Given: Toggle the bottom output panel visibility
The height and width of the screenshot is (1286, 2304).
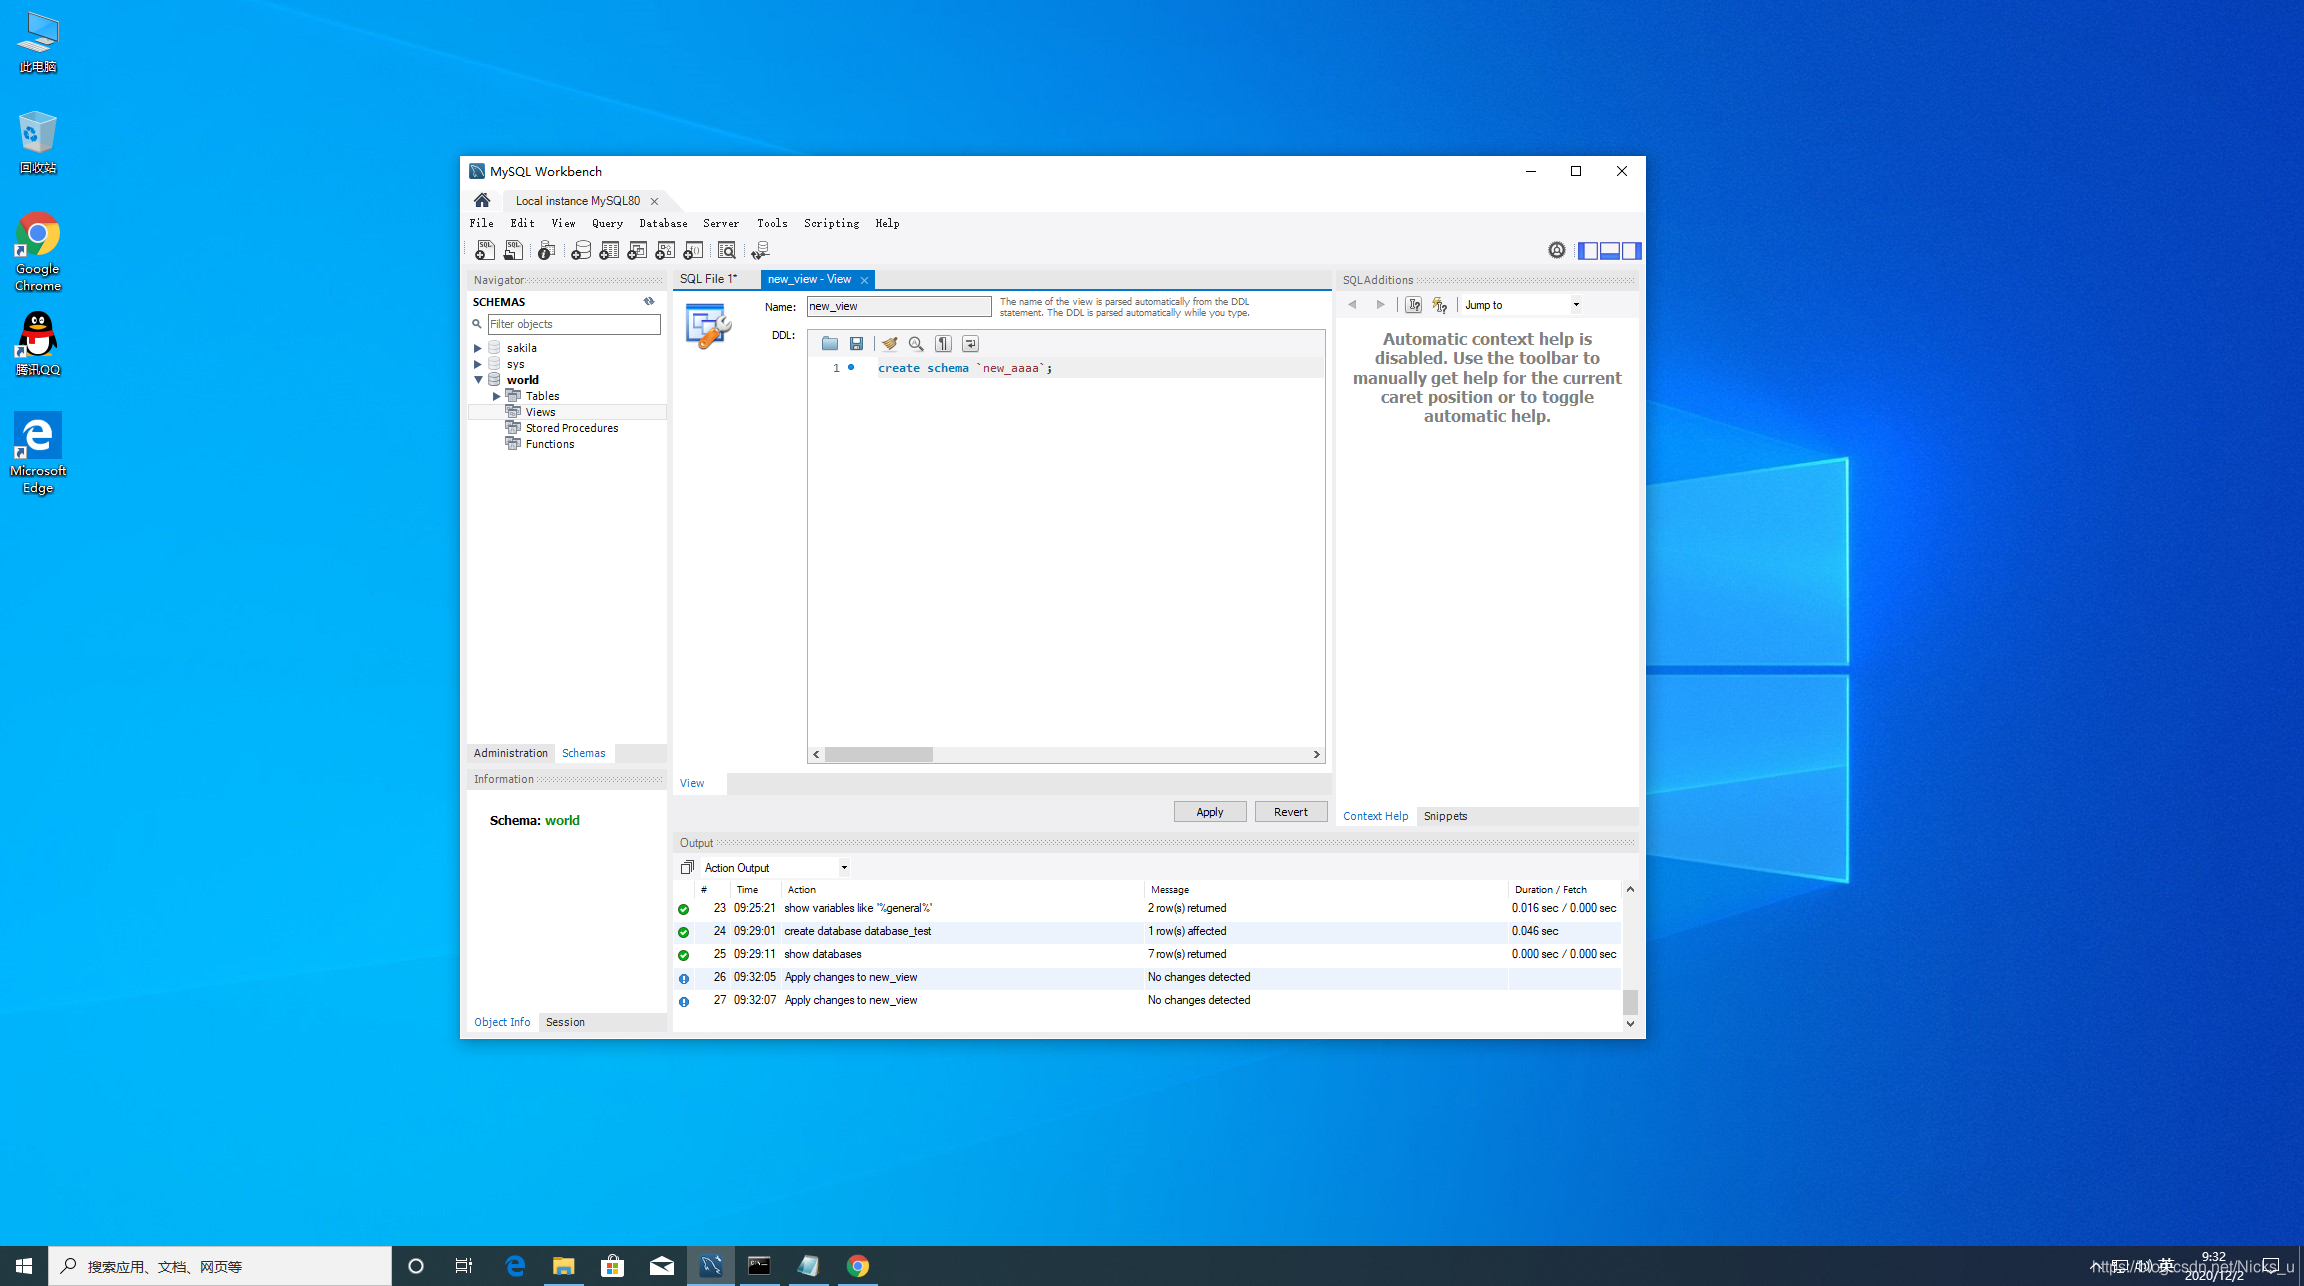Looking at the screenshot, I should 1609,251.
